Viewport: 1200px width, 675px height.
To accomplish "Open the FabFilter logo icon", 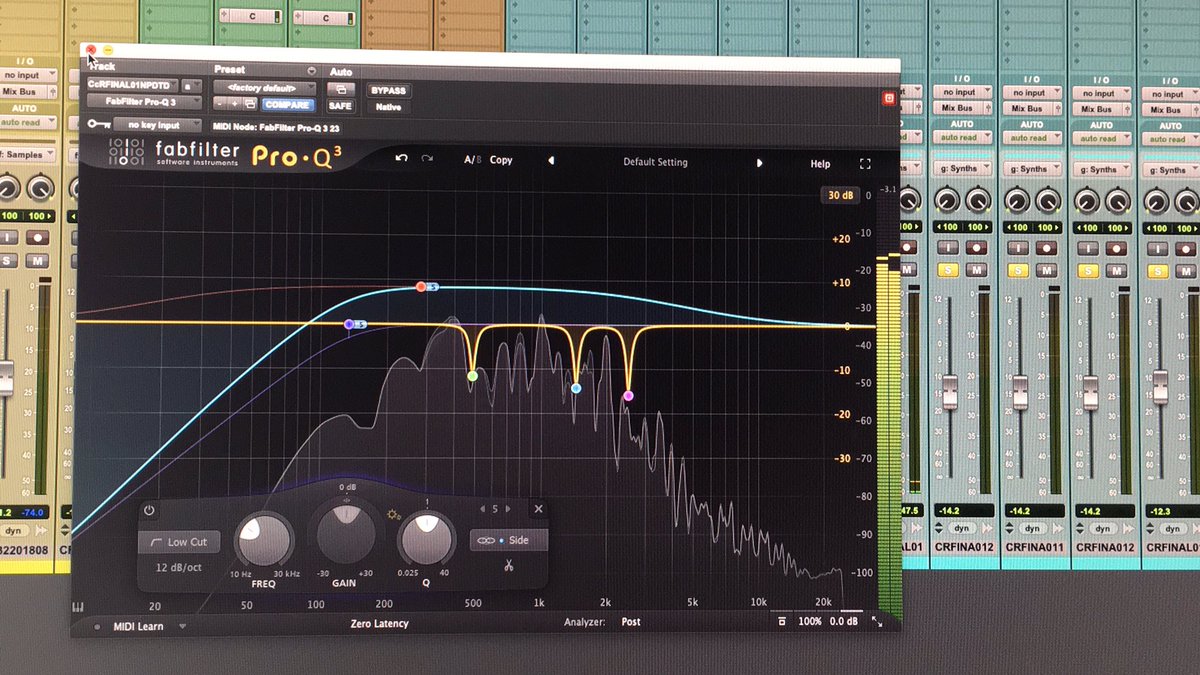I will (x=126, y=153).
